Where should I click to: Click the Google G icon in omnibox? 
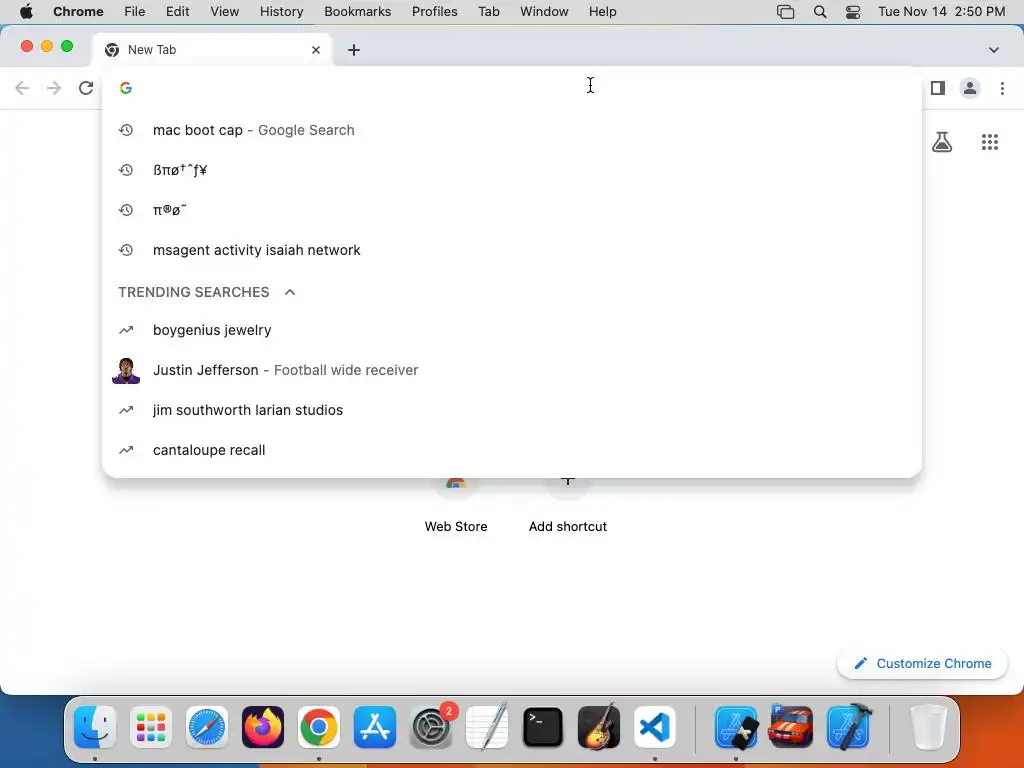[x=126, y=88]
